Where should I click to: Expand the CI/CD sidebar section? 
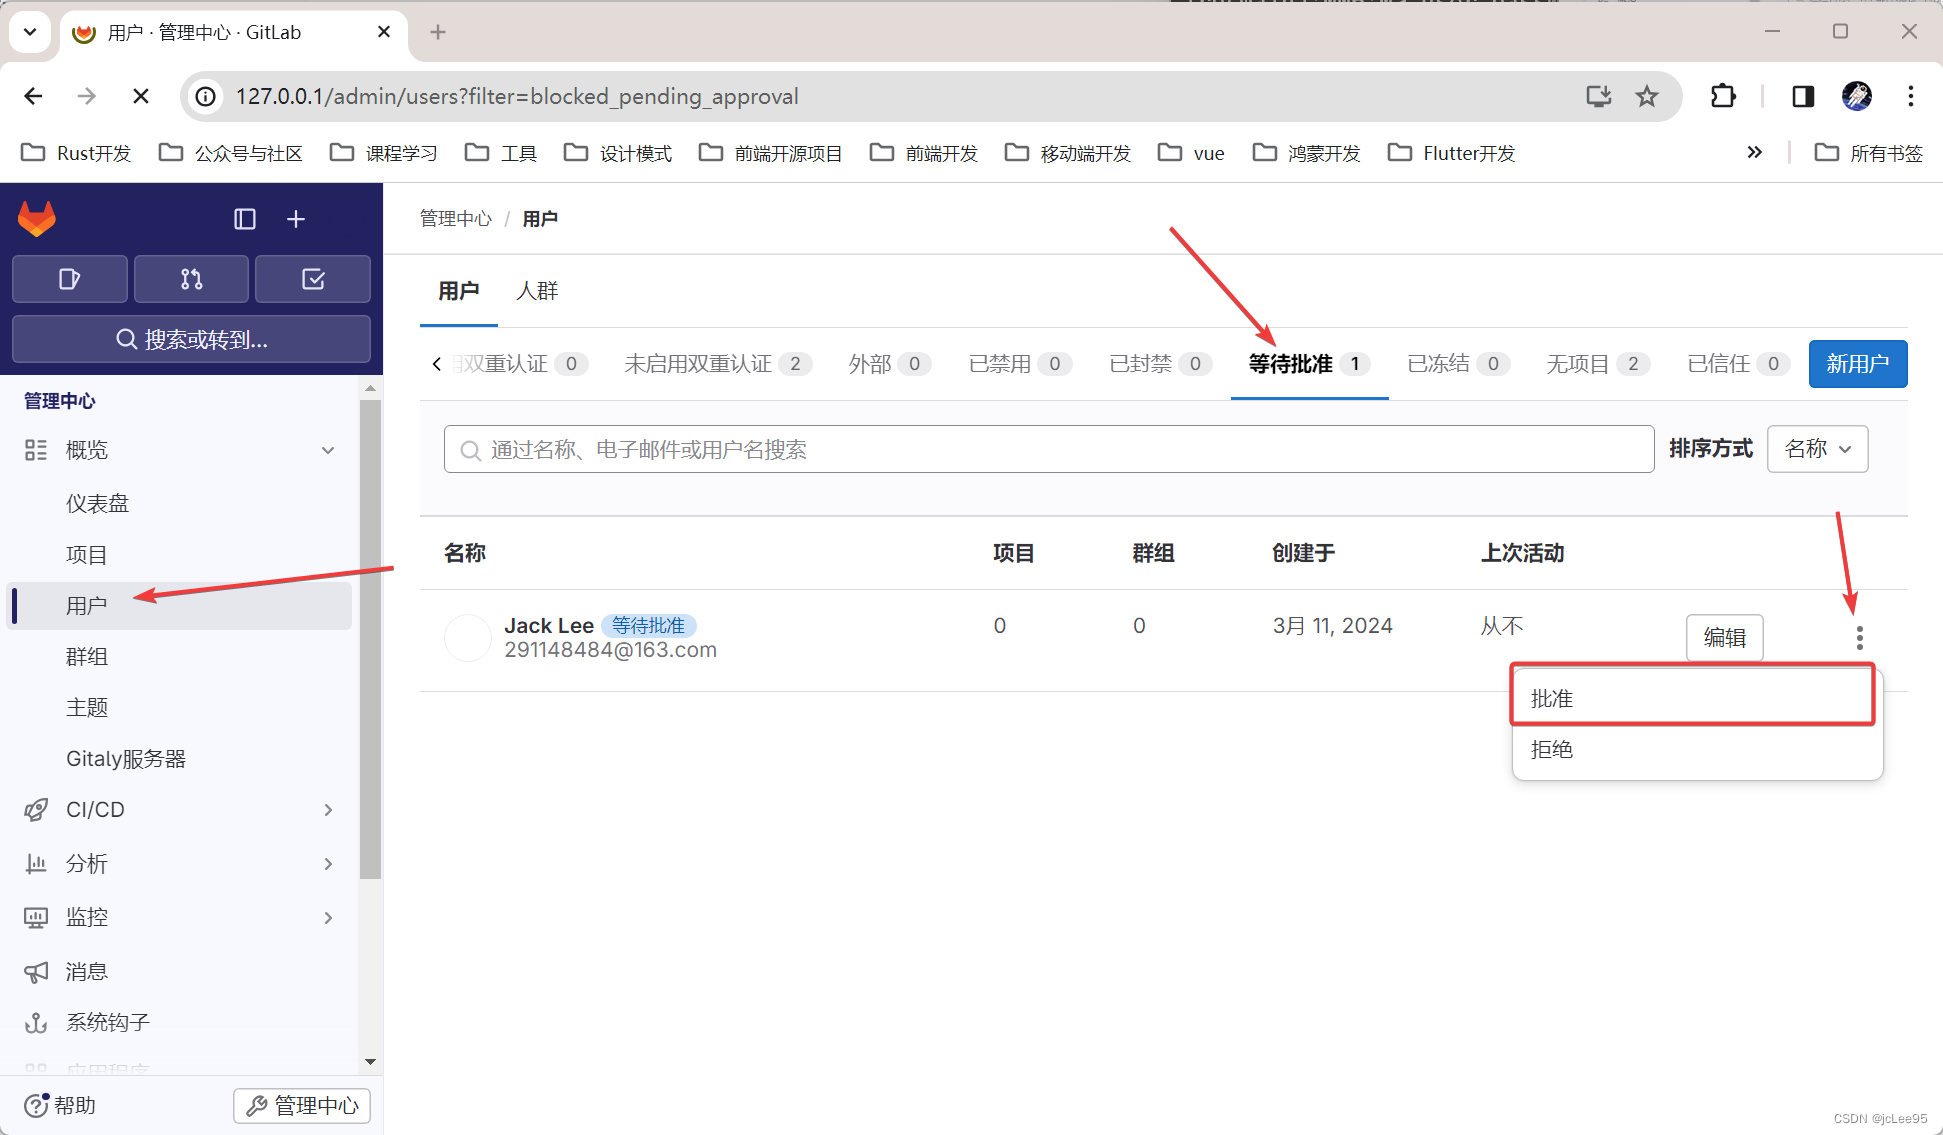click(x=328, y=810)
